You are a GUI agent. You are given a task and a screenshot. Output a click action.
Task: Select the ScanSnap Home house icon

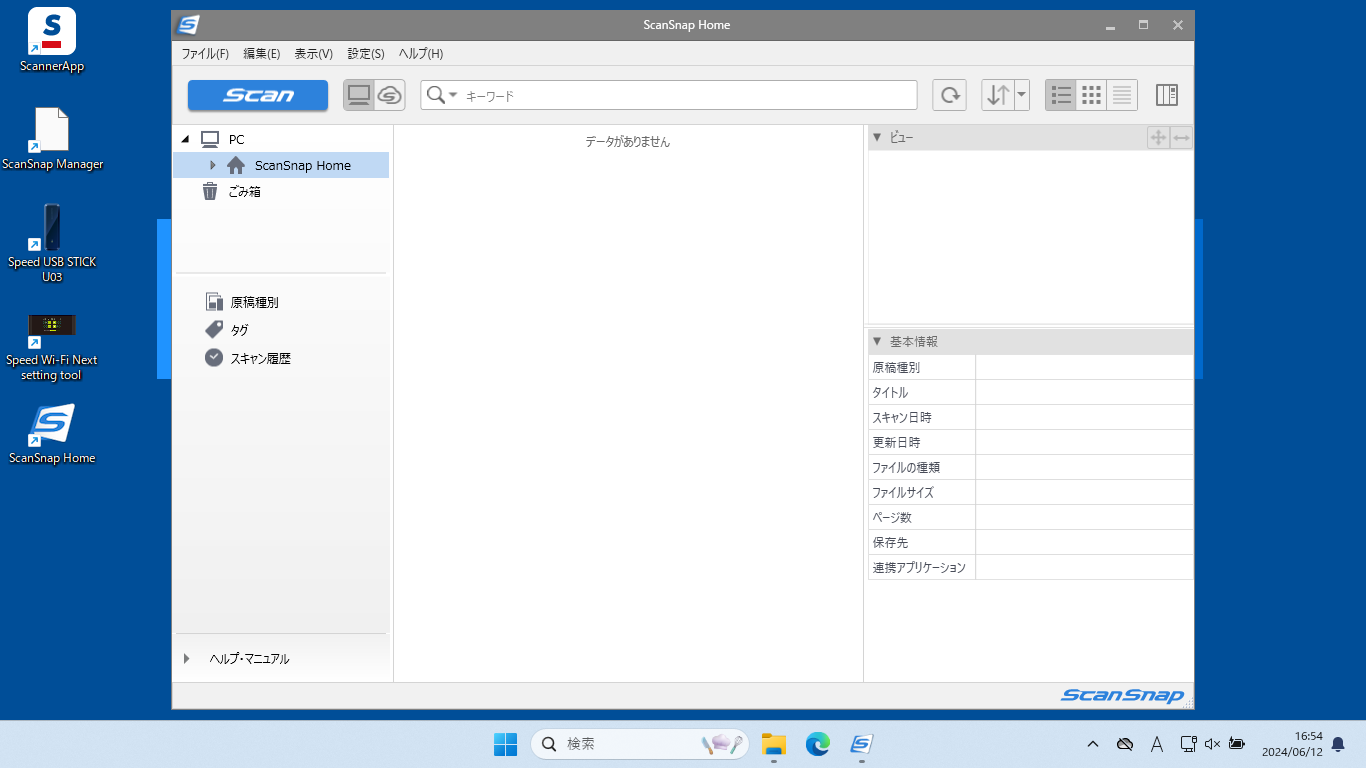(236, 165)
